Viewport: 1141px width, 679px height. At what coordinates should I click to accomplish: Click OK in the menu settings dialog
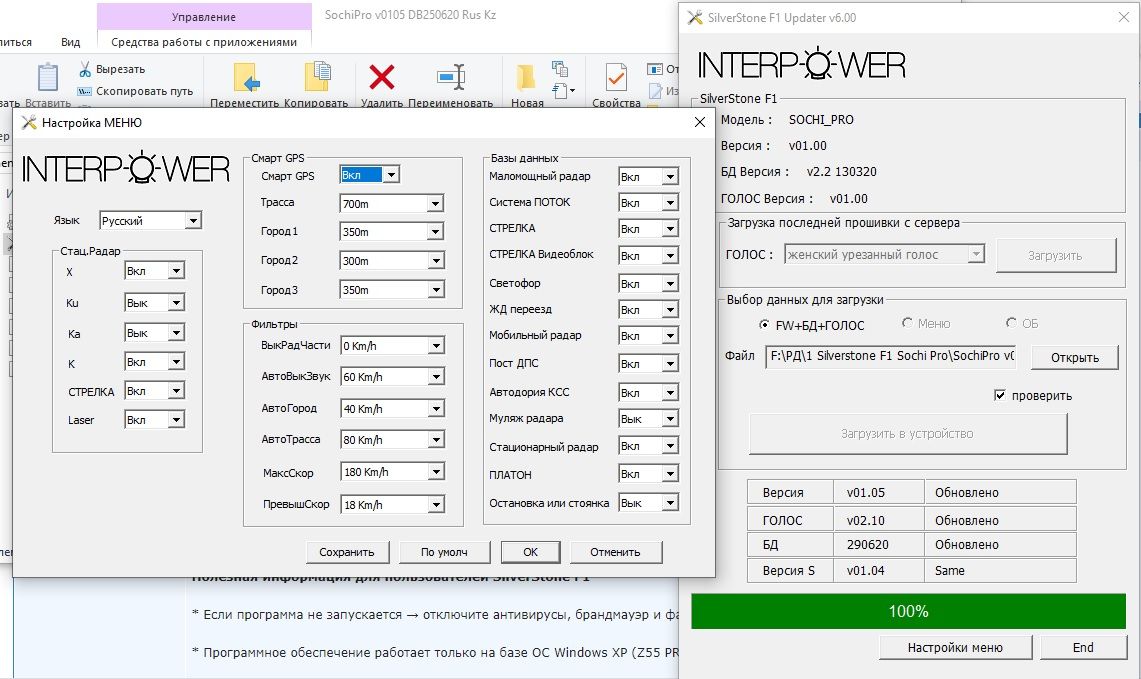coord(530,552)
